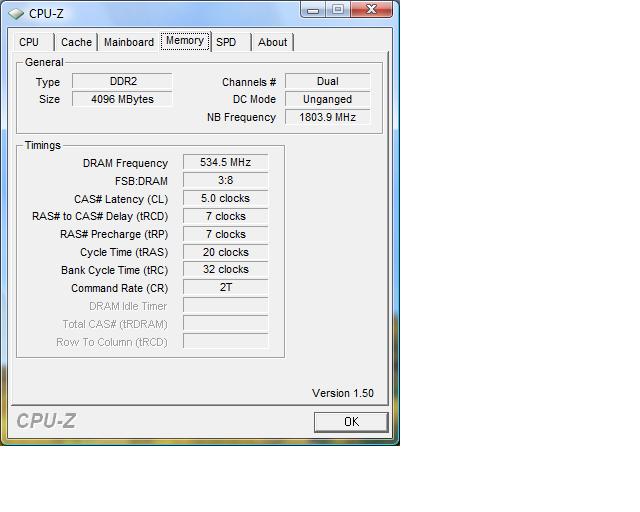Select the 32 clocks tRC value

point(226,269)
